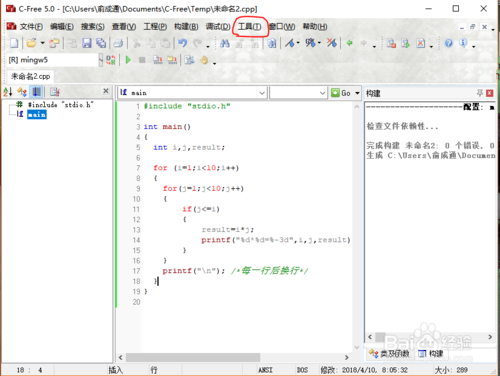The image size is (500, 376).
Task: Open the 工程(P) menu
Action: pos(155,27)
